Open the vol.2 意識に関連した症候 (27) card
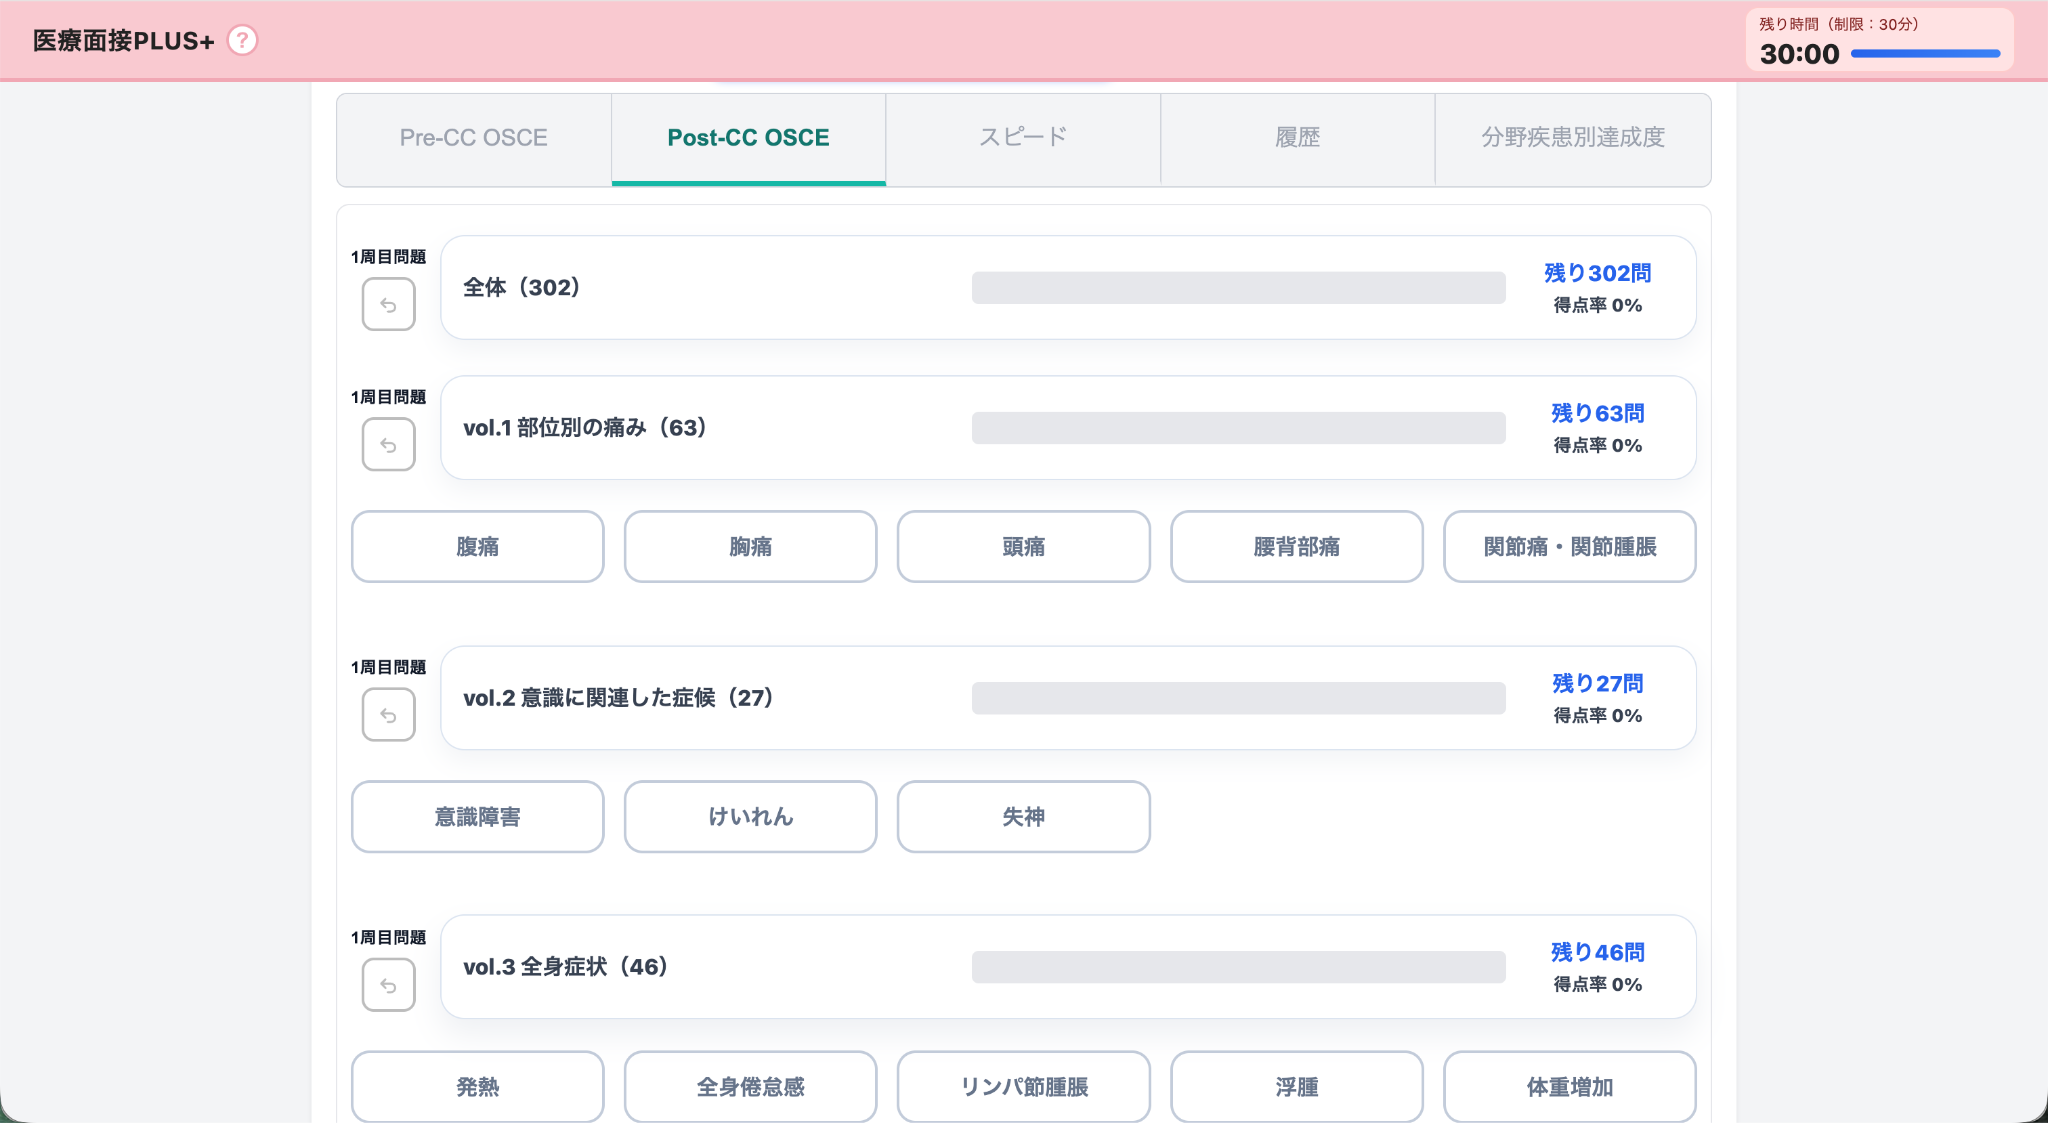 pyautogui.click(x=1068, y=698)
